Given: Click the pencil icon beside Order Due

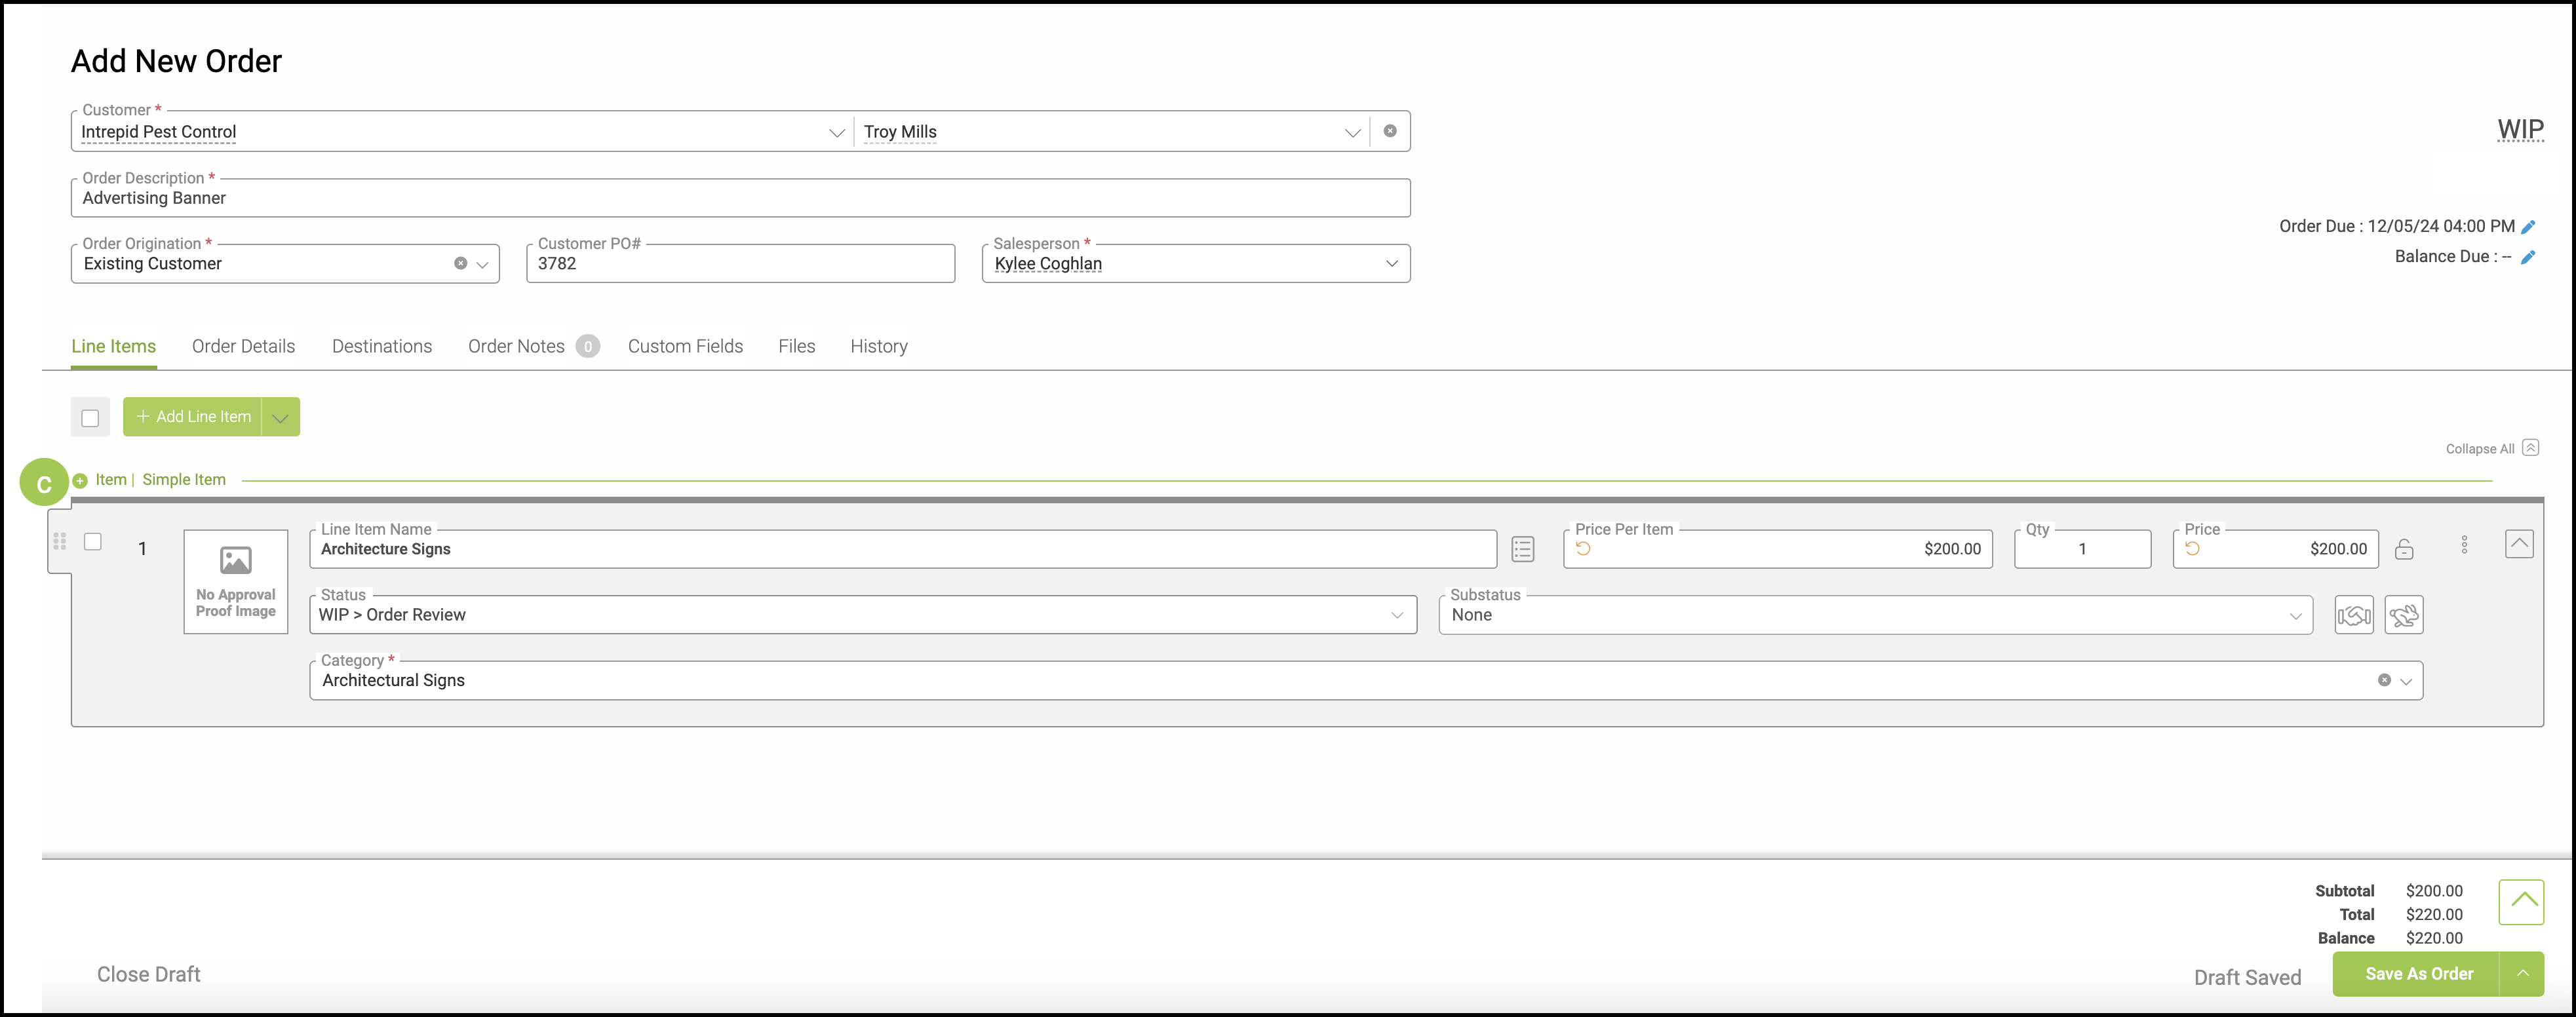Looking at the screenshot, I should click(x=2528, y=227).
